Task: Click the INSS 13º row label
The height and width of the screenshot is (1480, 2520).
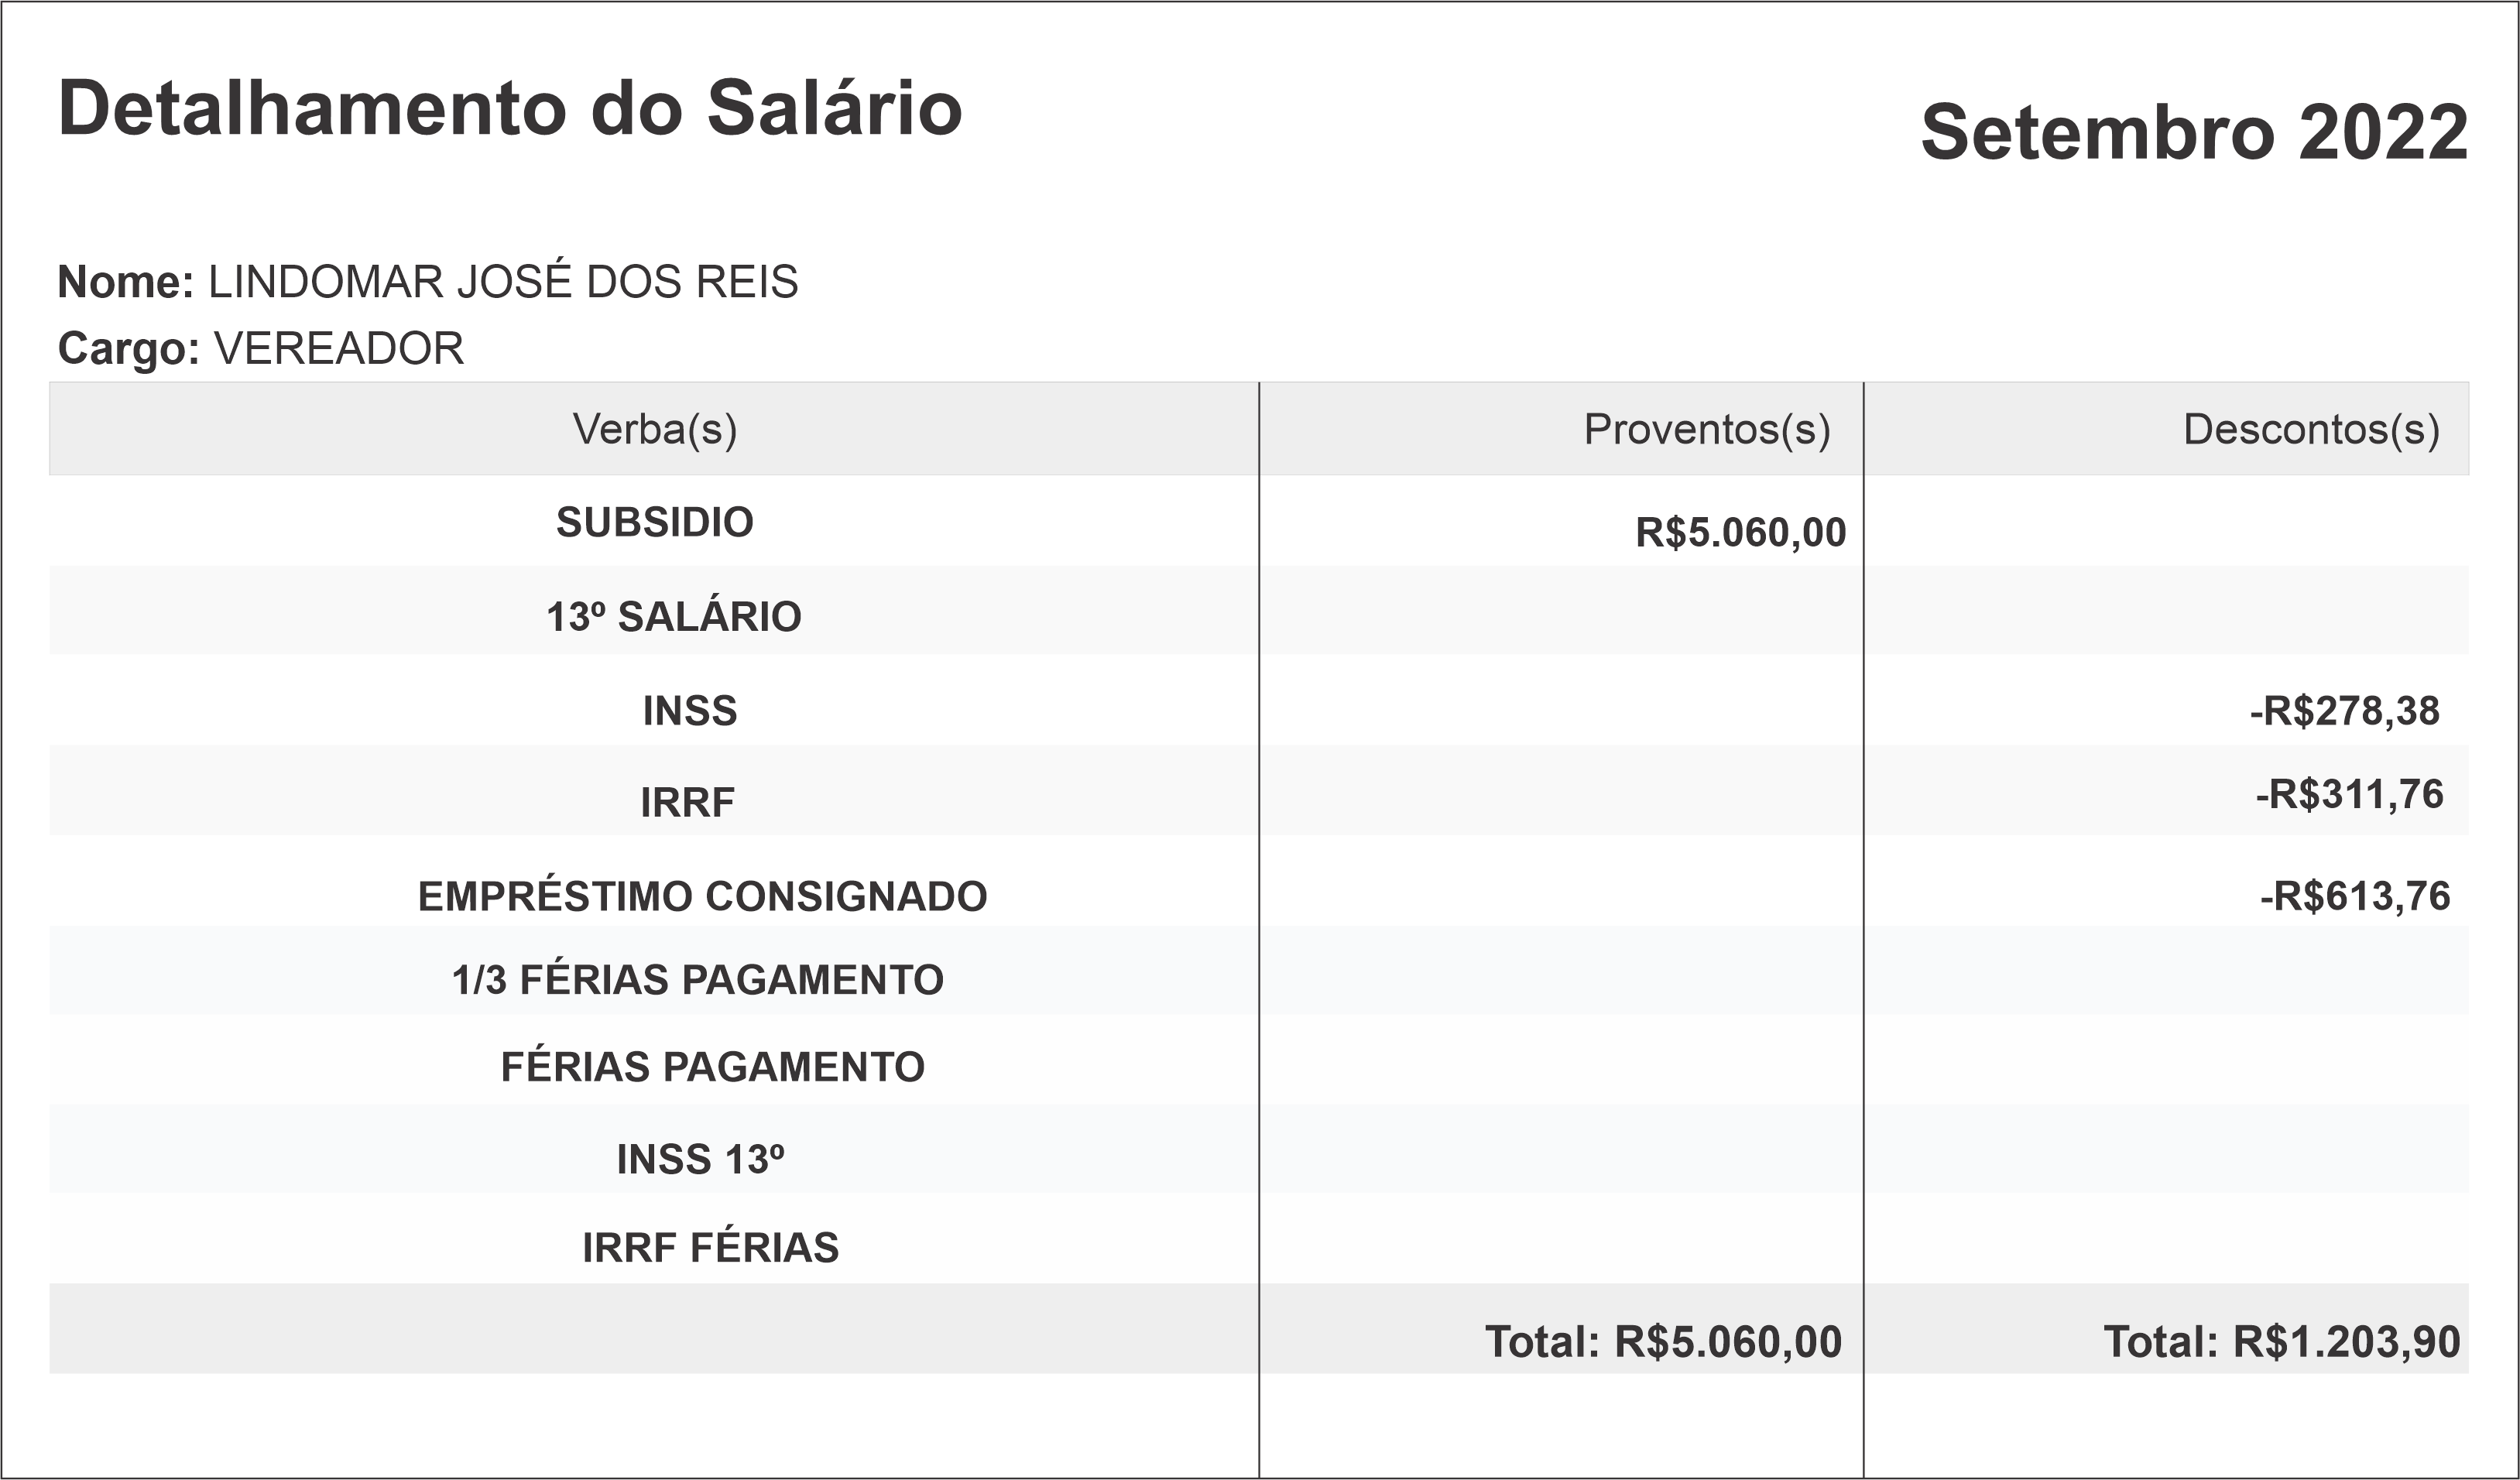Action: pos(700,1159)
